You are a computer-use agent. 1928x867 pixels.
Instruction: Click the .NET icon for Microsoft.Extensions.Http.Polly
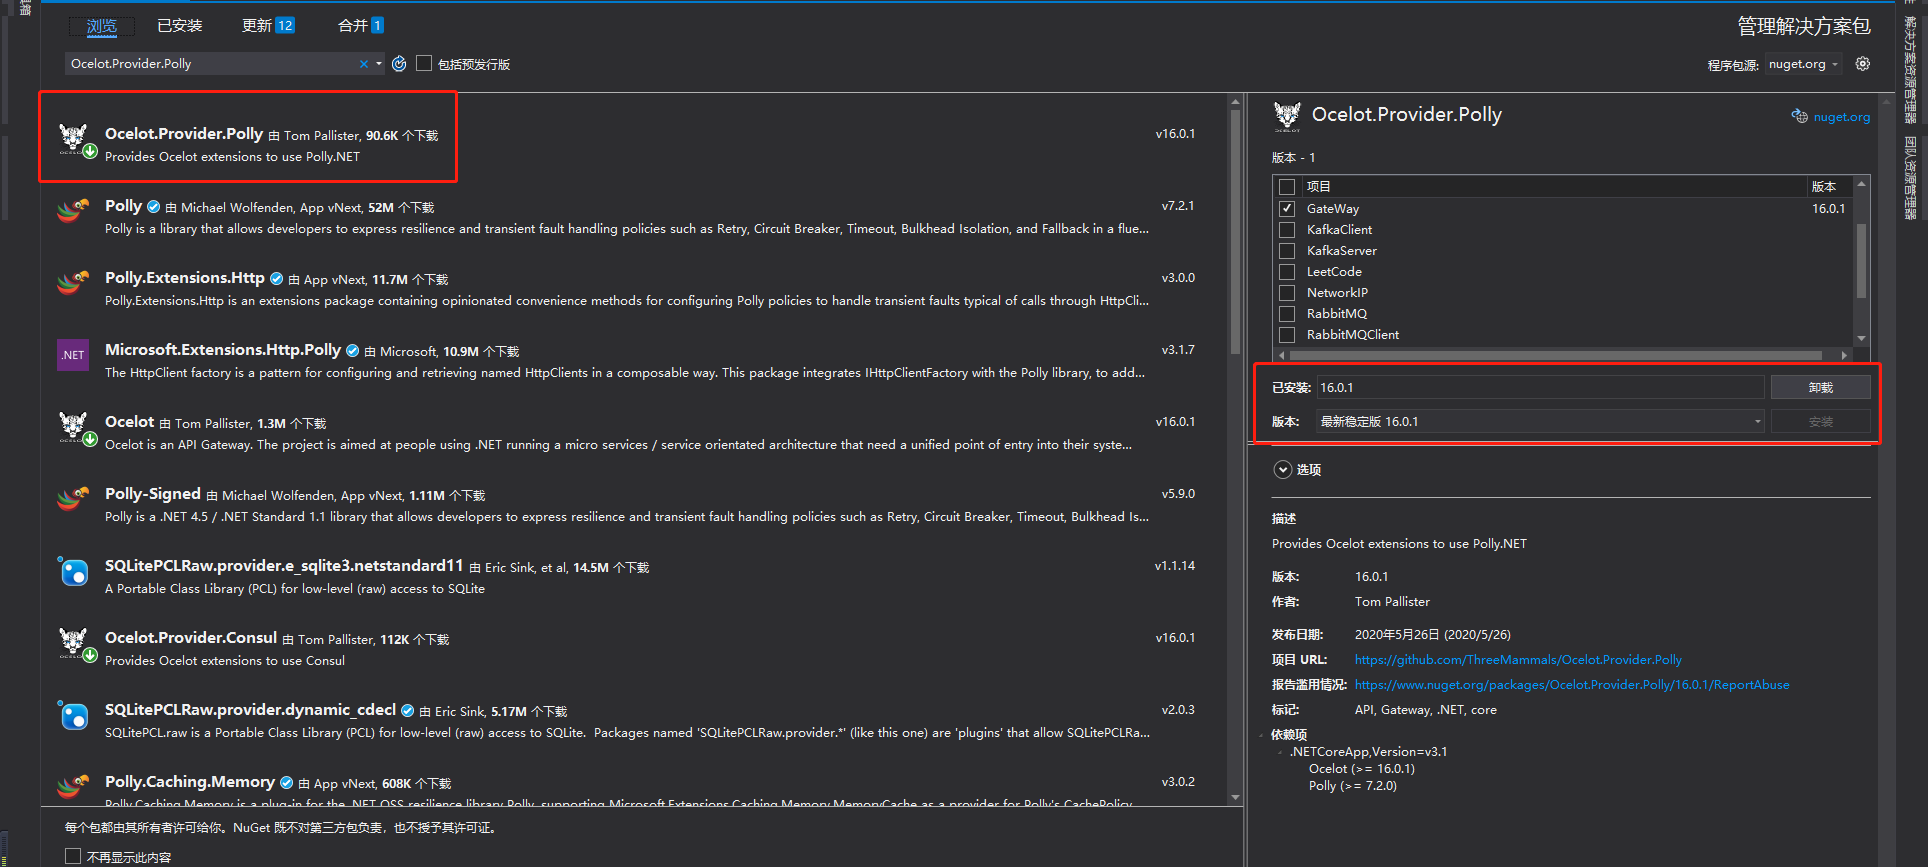[x=73, y=355]
